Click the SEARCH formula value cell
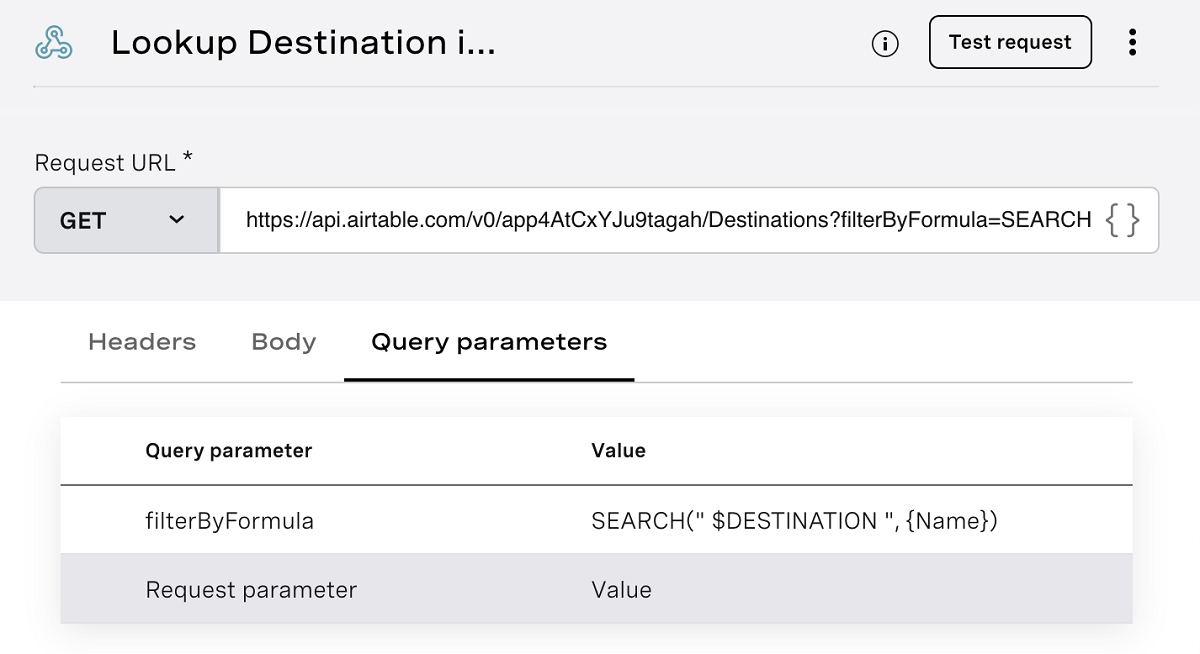 [795, 521]
